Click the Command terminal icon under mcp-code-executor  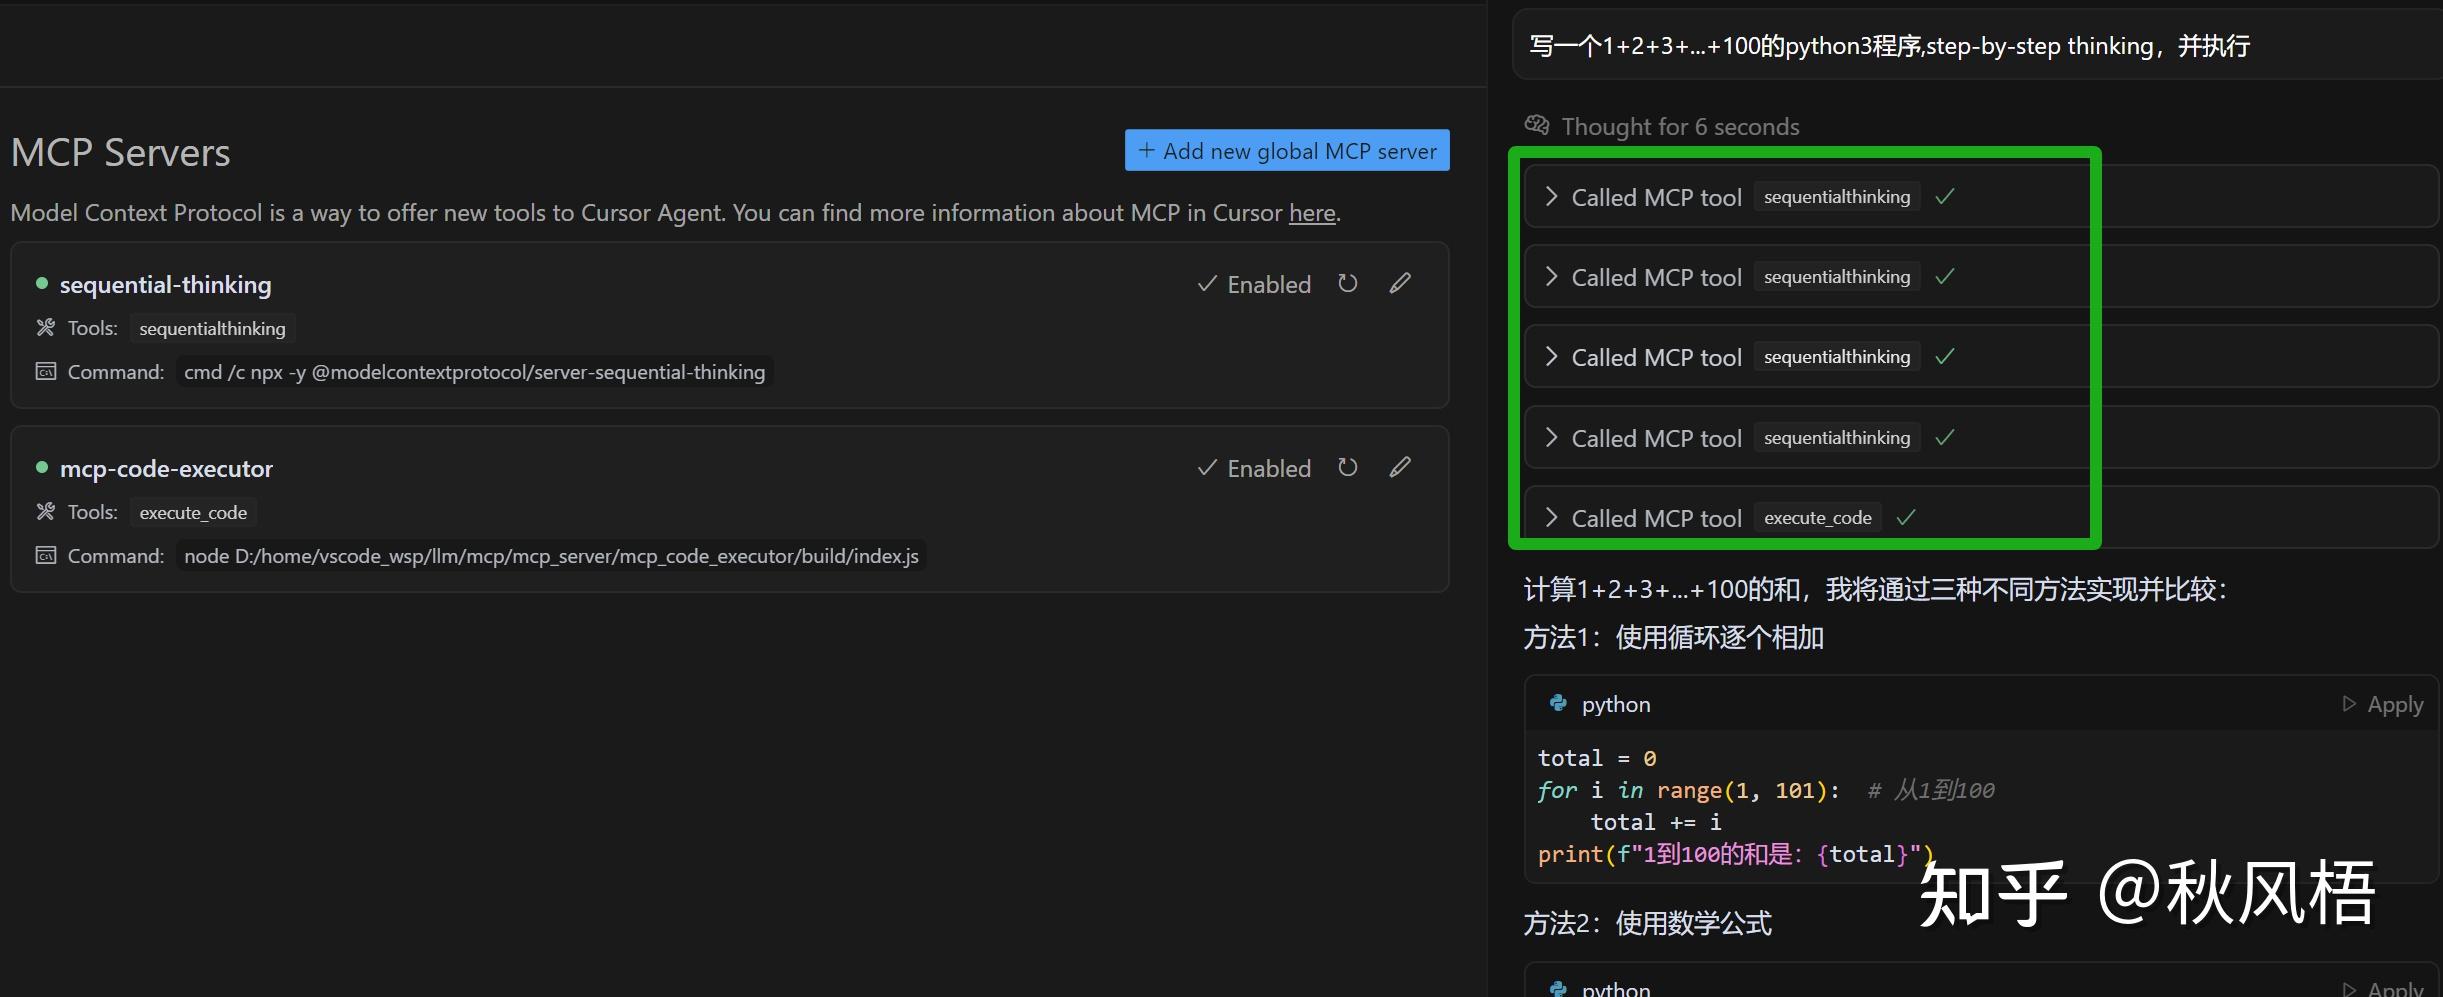pos(46,555)
